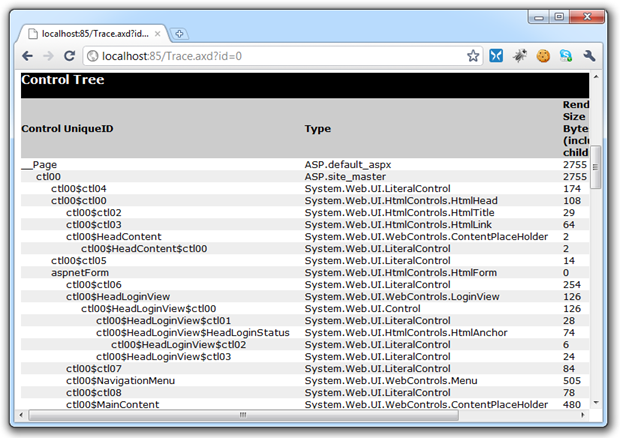
Task: Click the blue X extension icon
Action: pyautogui.click(x=496, y=56)
